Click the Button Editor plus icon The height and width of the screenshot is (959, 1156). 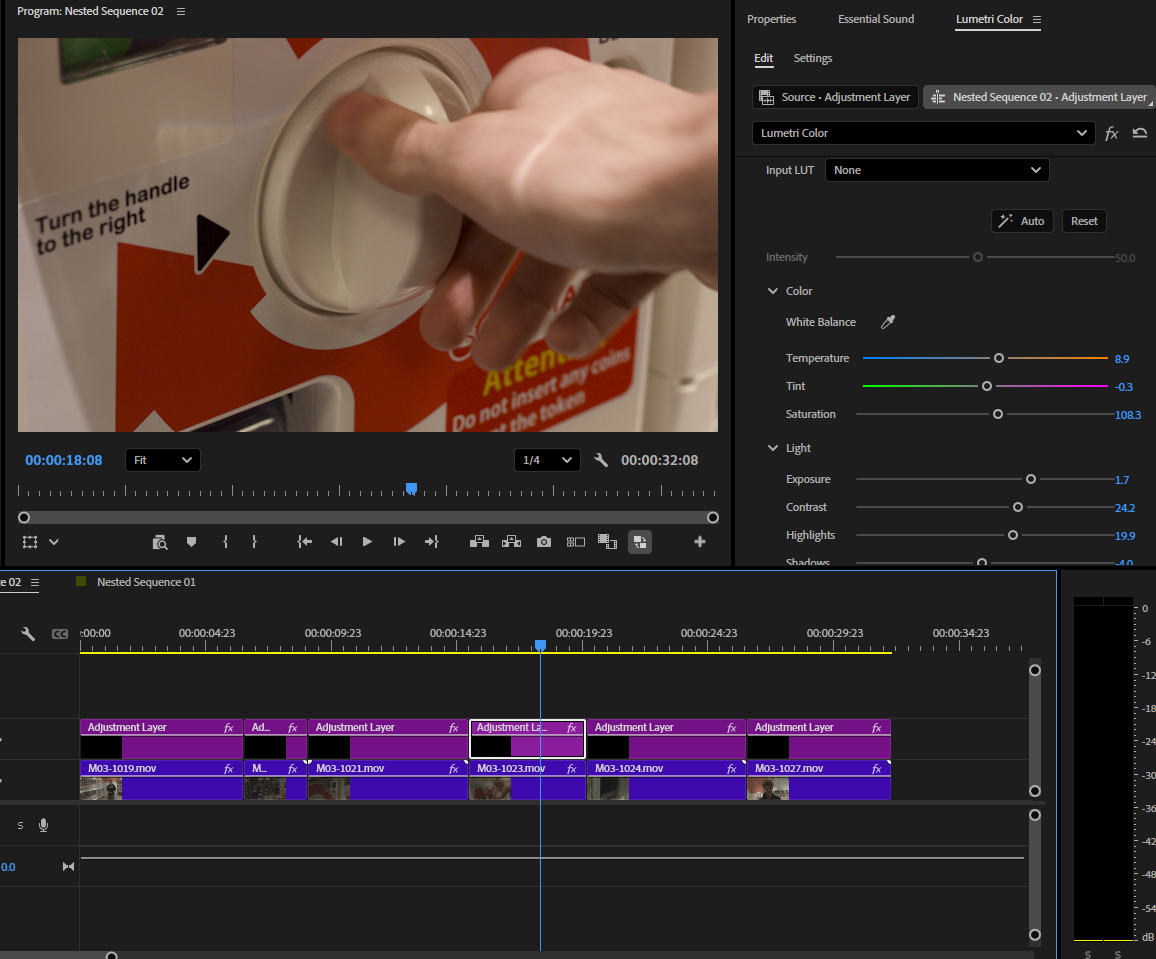pyautogui.click(x=700, y=542)
